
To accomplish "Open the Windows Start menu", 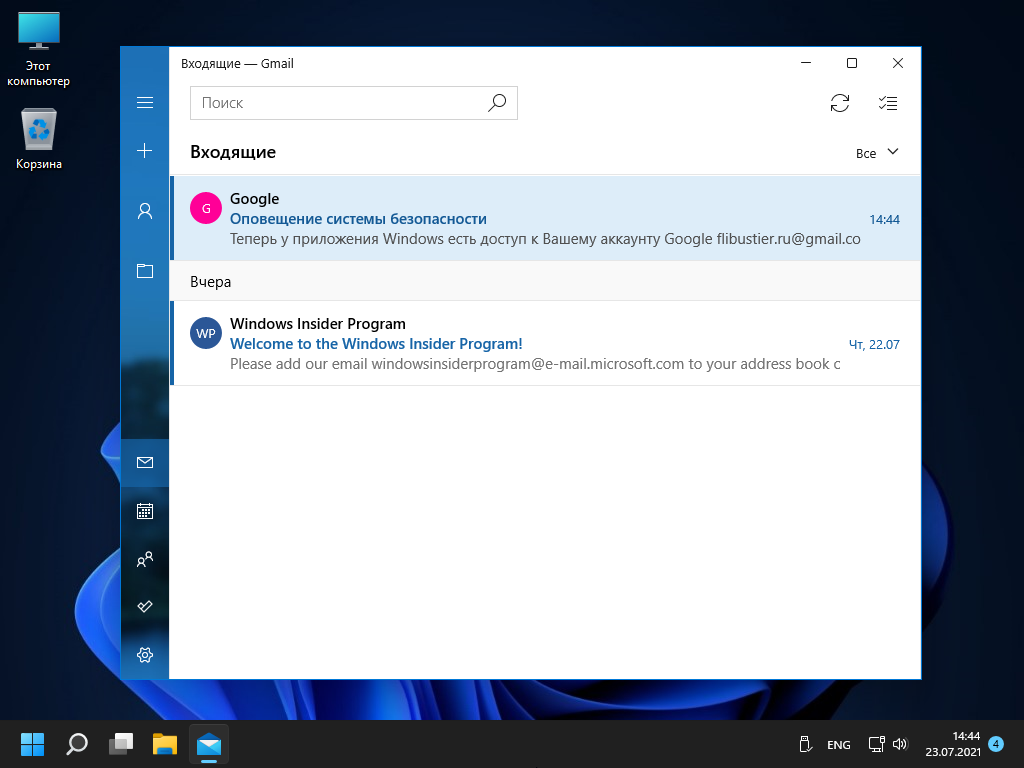I will point(33,744).
